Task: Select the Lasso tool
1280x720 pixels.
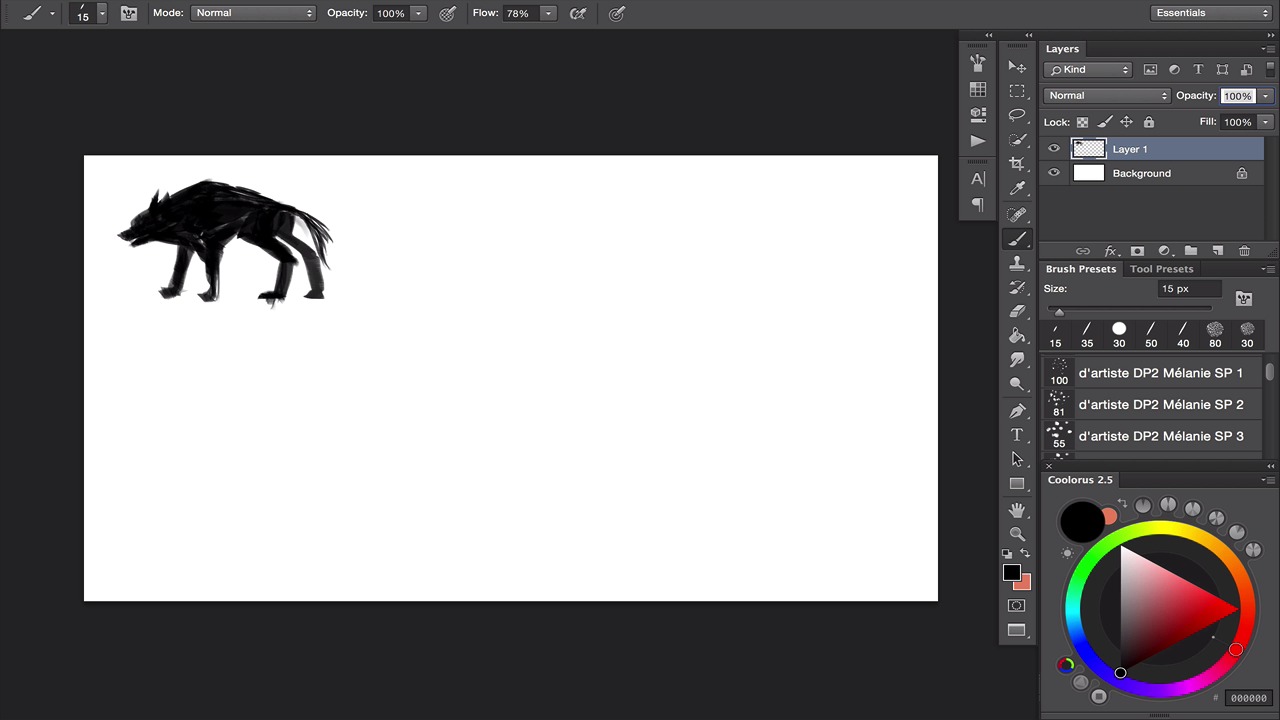Action: [x=1017, y=115]
